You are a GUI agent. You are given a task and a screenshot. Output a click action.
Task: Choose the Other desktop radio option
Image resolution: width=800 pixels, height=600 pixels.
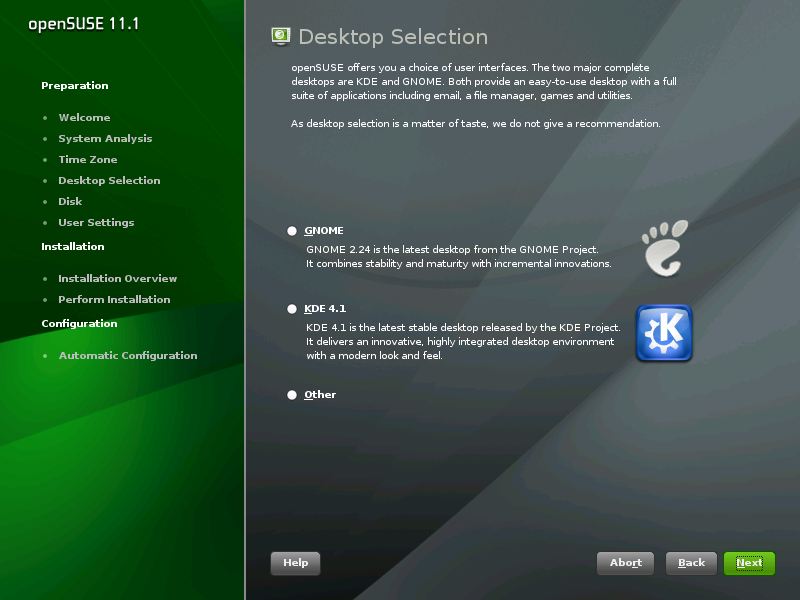pos(292,395)
